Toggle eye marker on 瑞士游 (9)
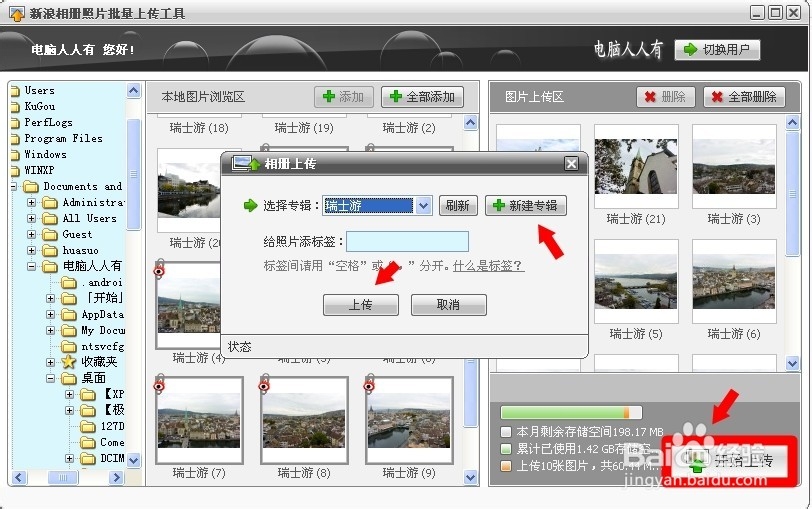Image resolution: width=812 pixels, height=509 pixels. tap(369, 386)
